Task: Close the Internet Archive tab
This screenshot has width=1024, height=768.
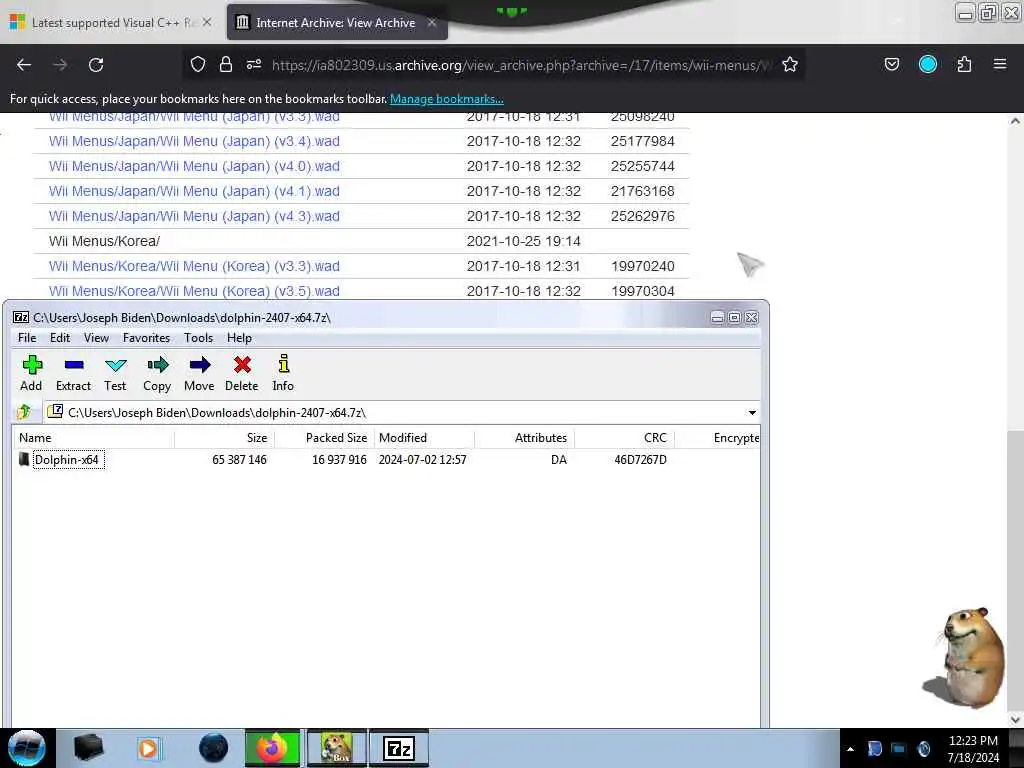Action: (x=432, y=22)
